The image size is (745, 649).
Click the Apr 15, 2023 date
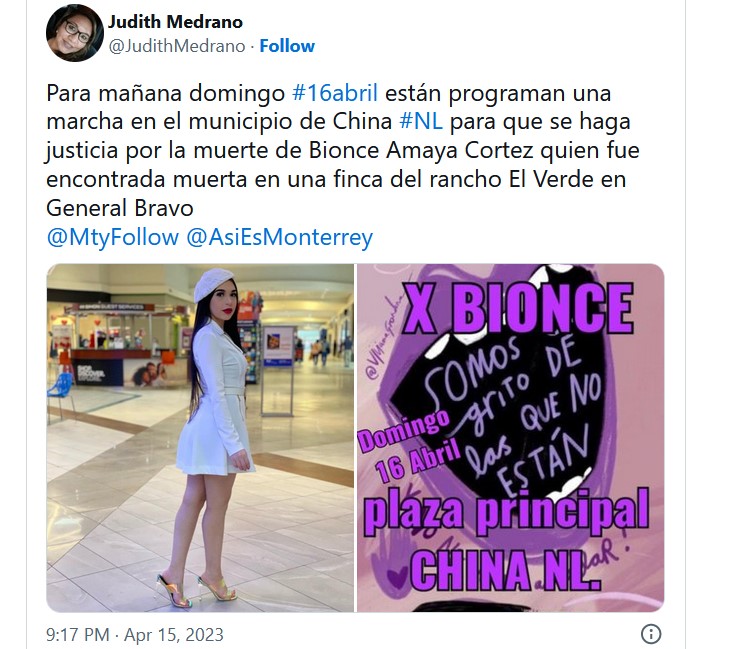[173, 635]
